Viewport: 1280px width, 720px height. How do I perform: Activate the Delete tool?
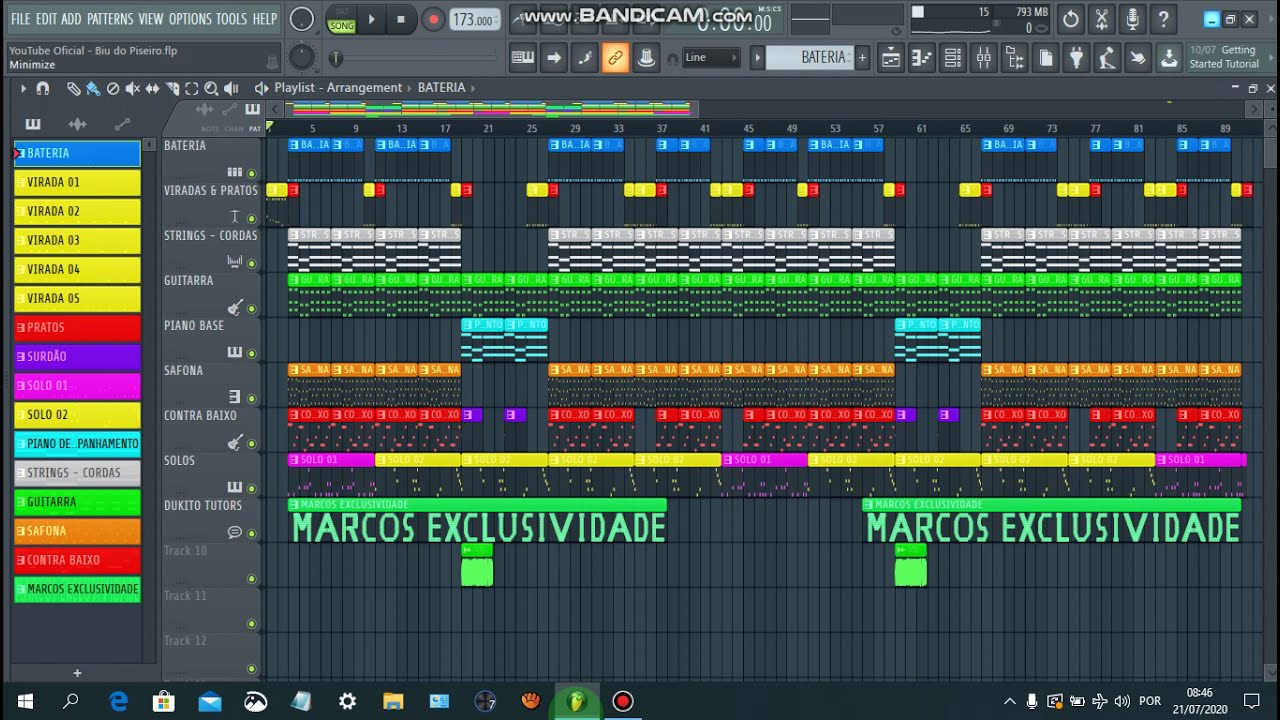coord(114,88)
